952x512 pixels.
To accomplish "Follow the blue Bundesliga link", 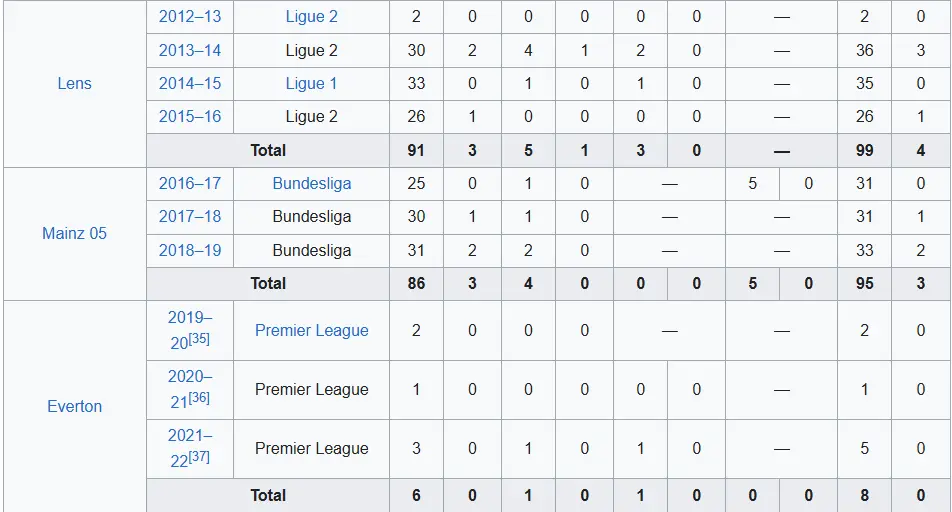I will click(x=311, y=183).
